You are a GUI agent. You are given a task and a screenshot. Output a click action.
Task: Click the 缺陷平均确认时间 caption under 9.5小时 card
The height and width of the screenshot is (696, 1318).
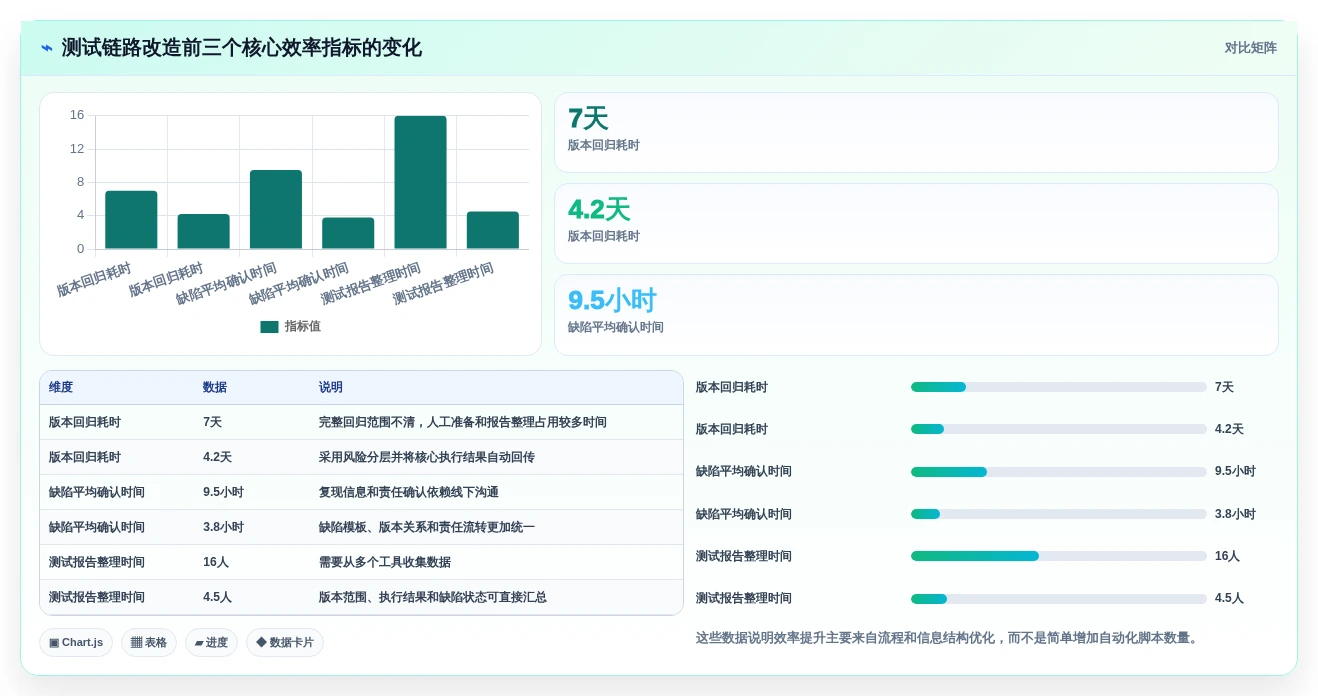(x=616, y=327)
